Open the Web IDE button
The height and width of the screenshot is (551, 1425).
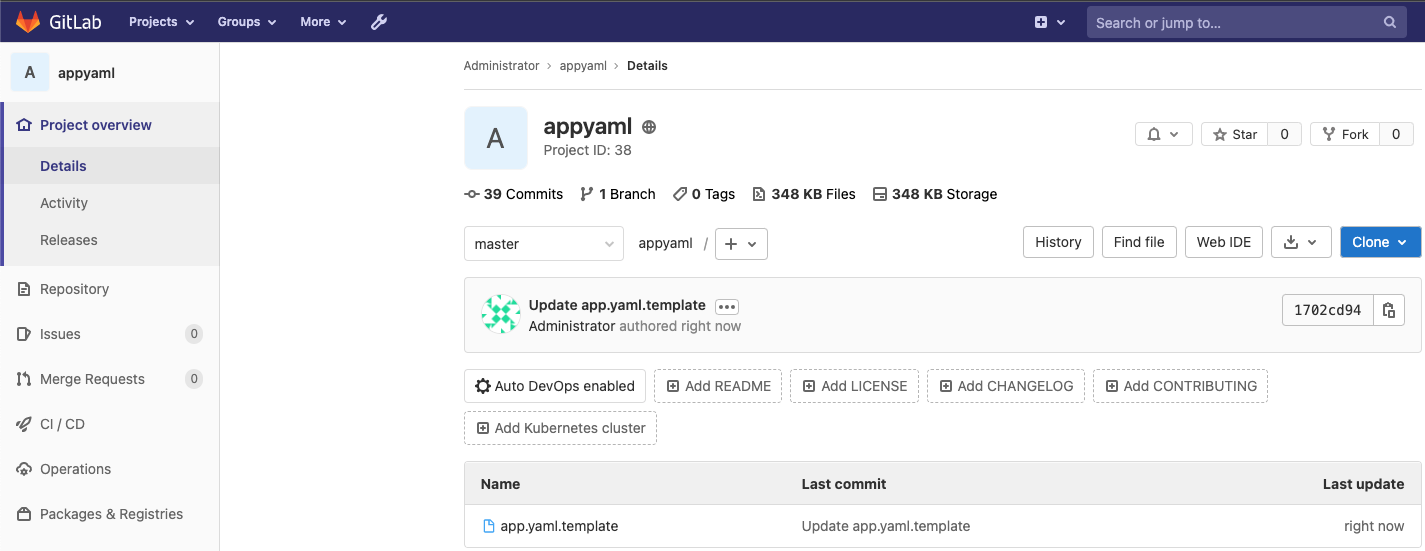[1224, 242]
